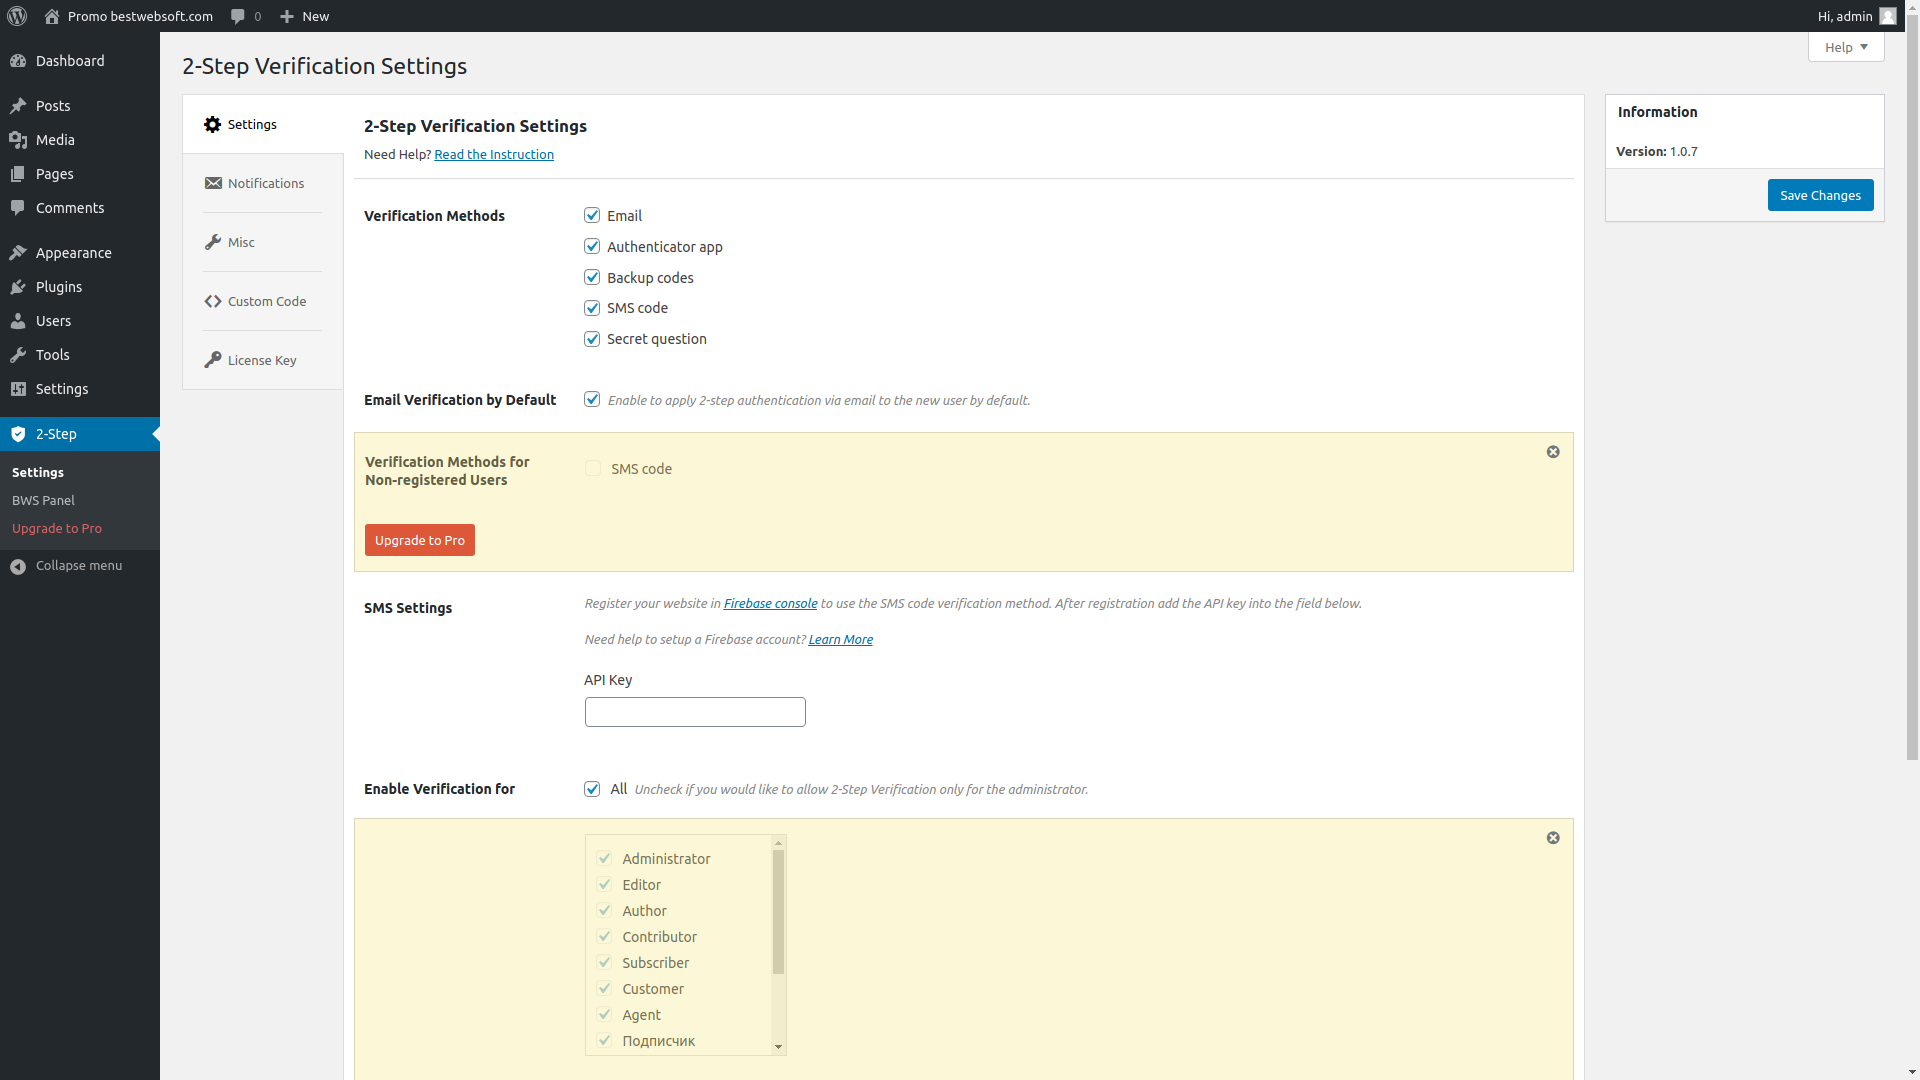
Task: Toggle the Secret question checkbox
Action: (x=592, y=339)
